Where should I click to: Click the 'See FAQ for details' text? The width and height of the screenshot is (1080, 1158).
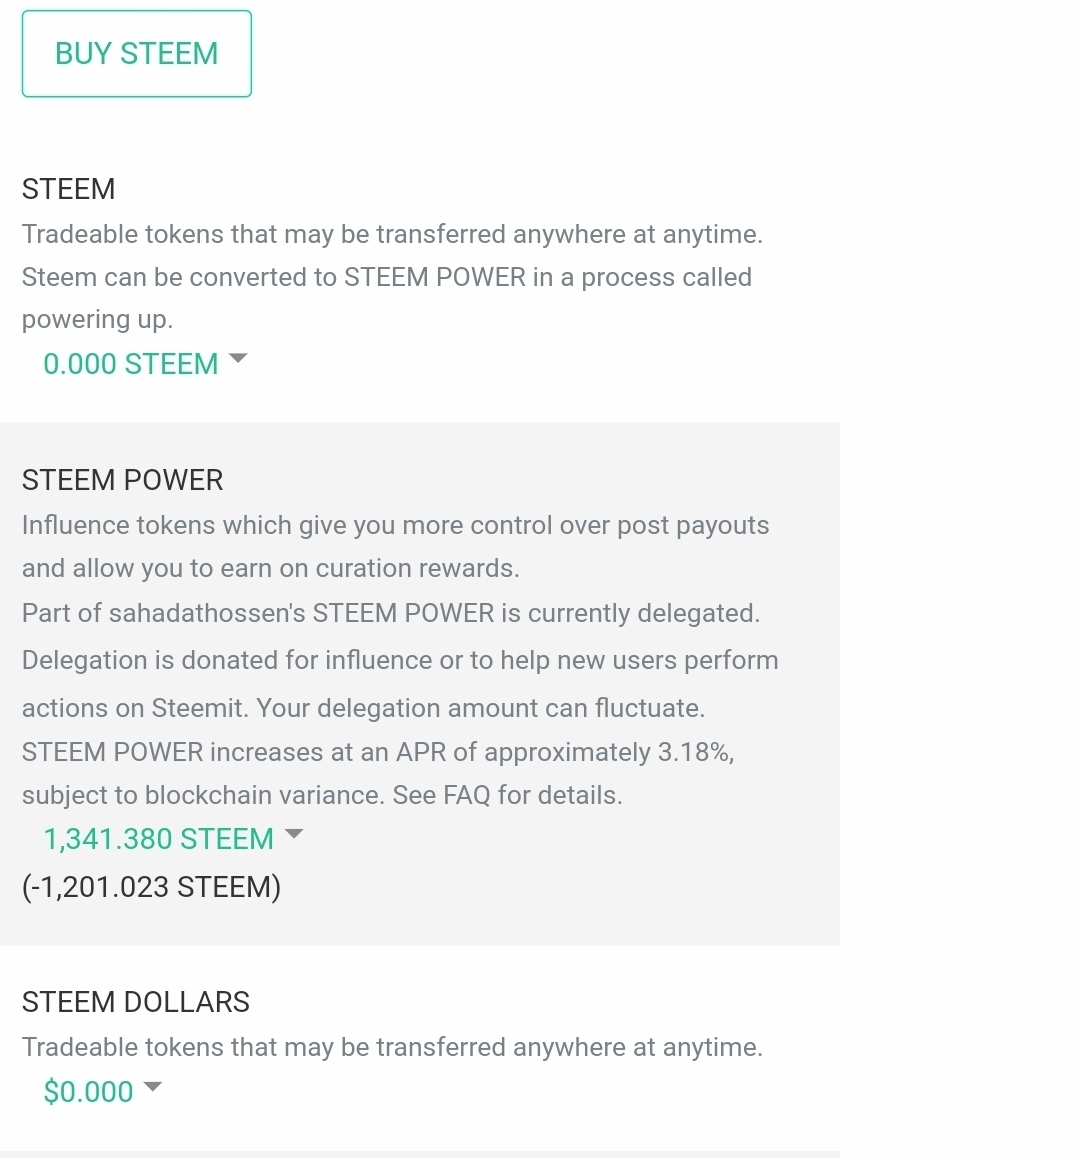pos(507,795)
